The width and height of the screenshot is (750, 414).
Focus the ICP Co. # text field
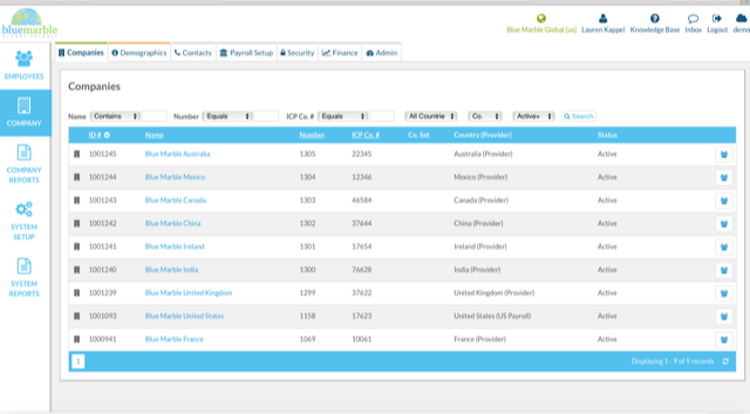[x=382, y=116]
